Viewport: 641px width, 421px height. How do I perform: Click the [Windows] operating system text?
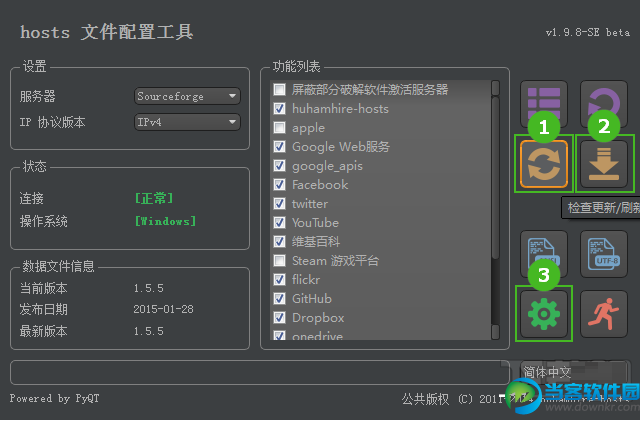(165, 221)
